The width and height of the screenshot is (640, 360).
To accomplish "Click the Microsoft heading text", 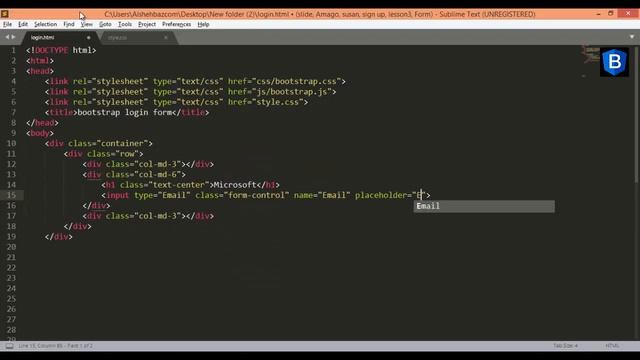I will 235,185.
